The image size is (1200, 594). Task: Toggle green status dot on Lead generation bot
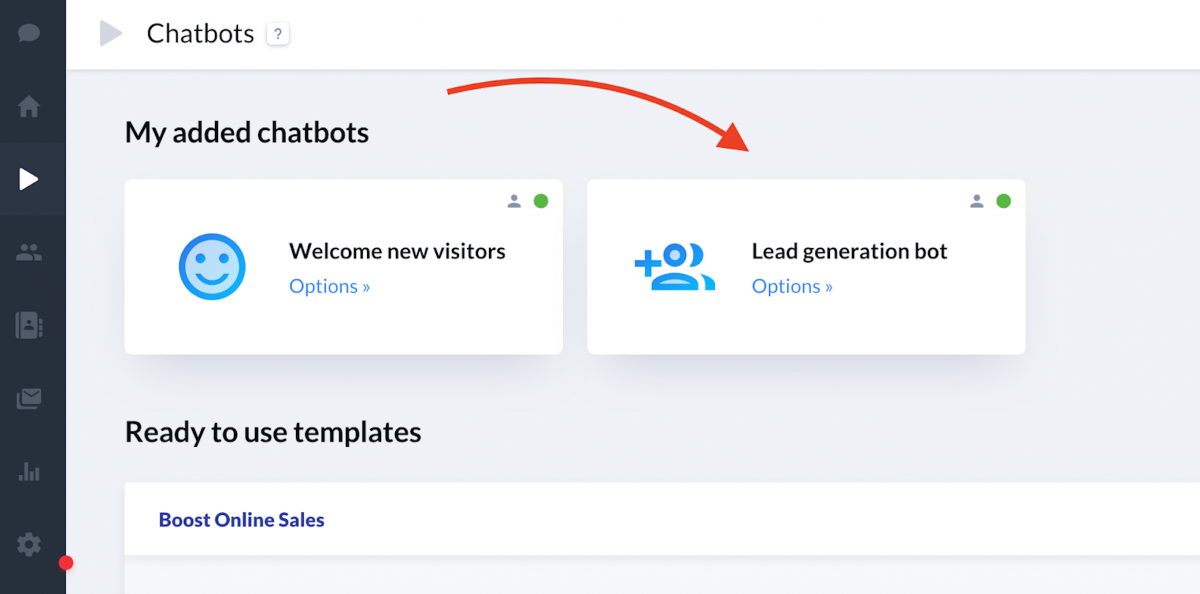(x=1004, y=201)
